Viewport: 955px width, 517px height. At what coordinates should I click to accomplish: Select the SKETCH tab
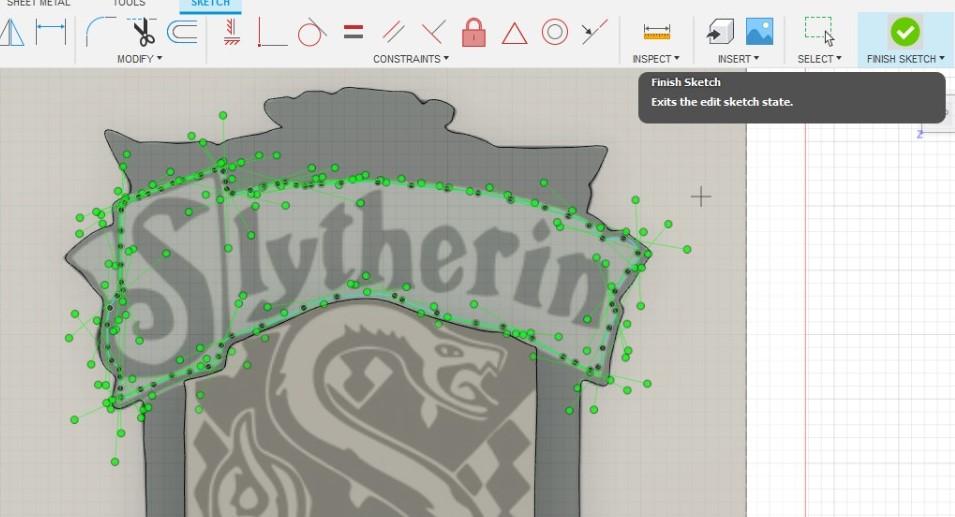click(210, 4)
